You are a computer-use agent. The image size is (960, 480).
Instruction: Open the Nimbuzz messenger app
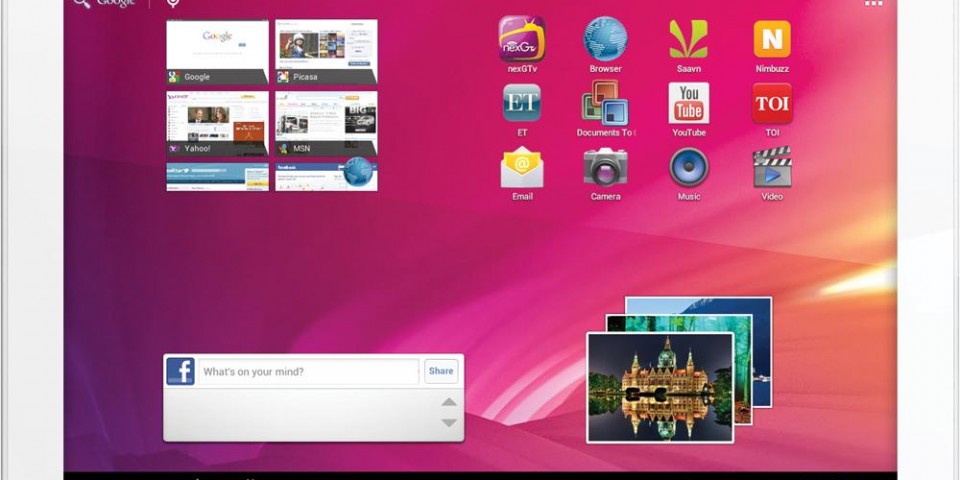(x=772, y=40)
